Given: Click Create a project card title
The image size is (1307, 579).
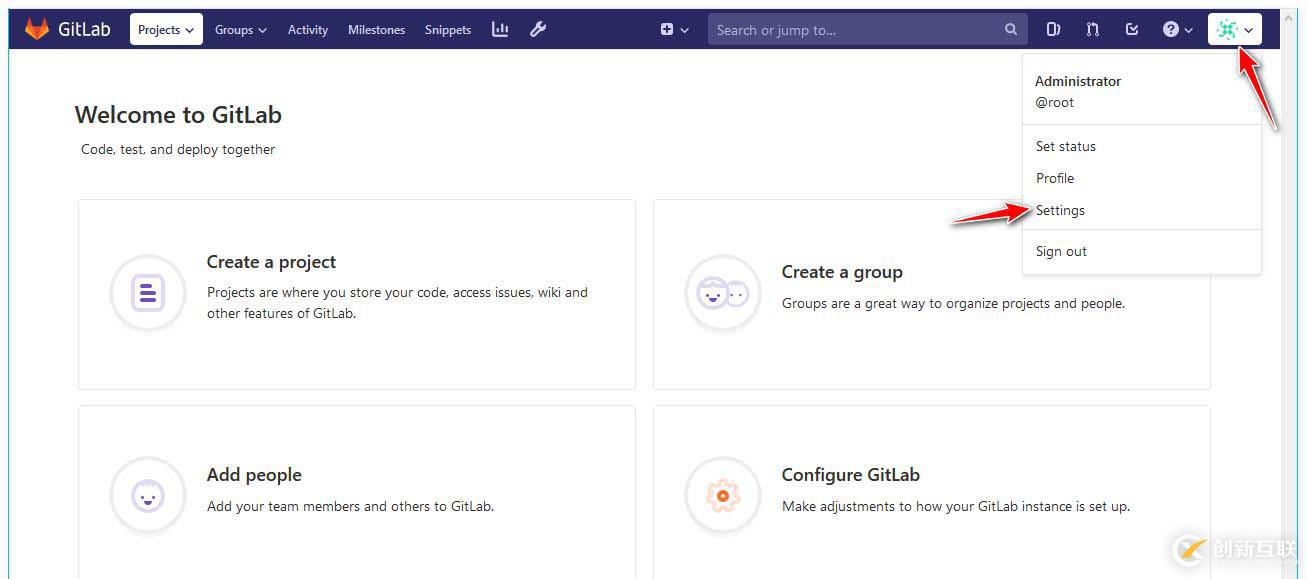Looking at the screenshot, I should (x=271, y=262).
